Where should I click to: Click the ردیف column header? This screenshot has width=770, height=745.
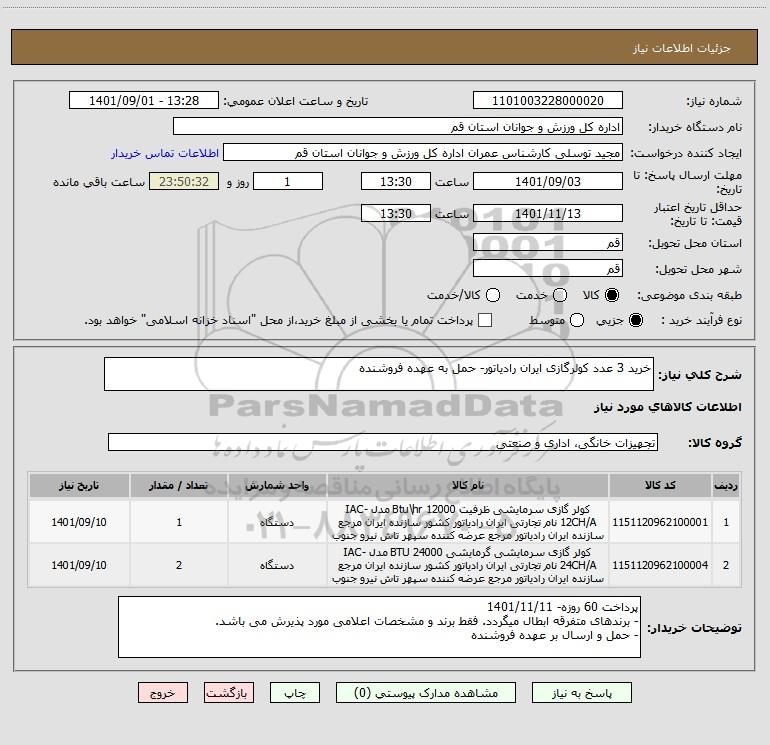726,485
